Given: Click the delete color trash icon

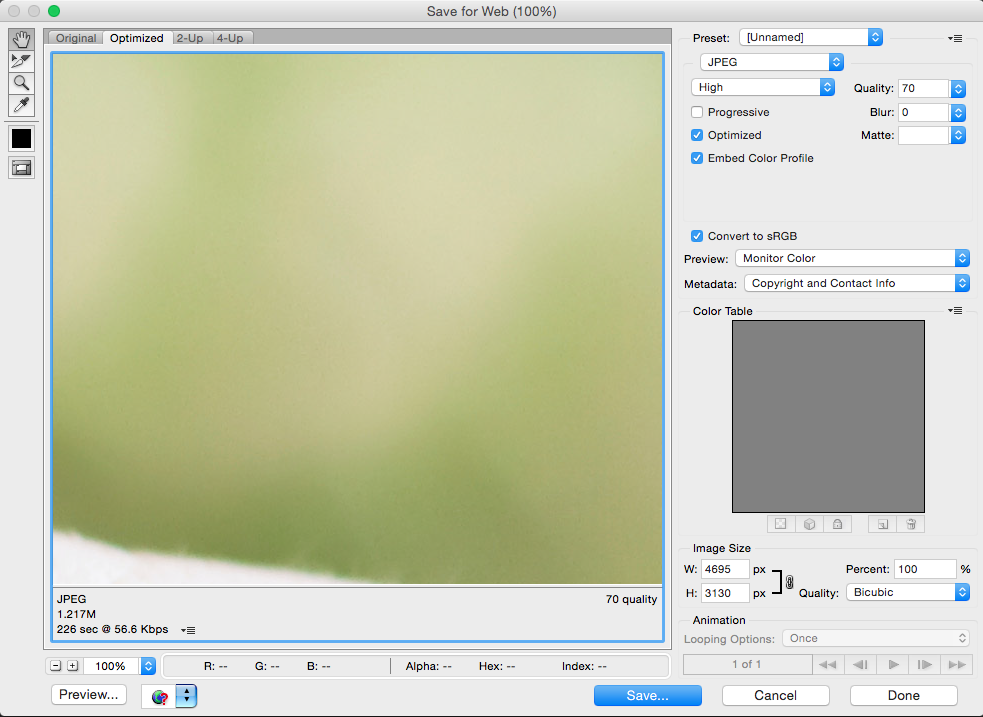Looking at the screenshot, I should coord(911,524).
